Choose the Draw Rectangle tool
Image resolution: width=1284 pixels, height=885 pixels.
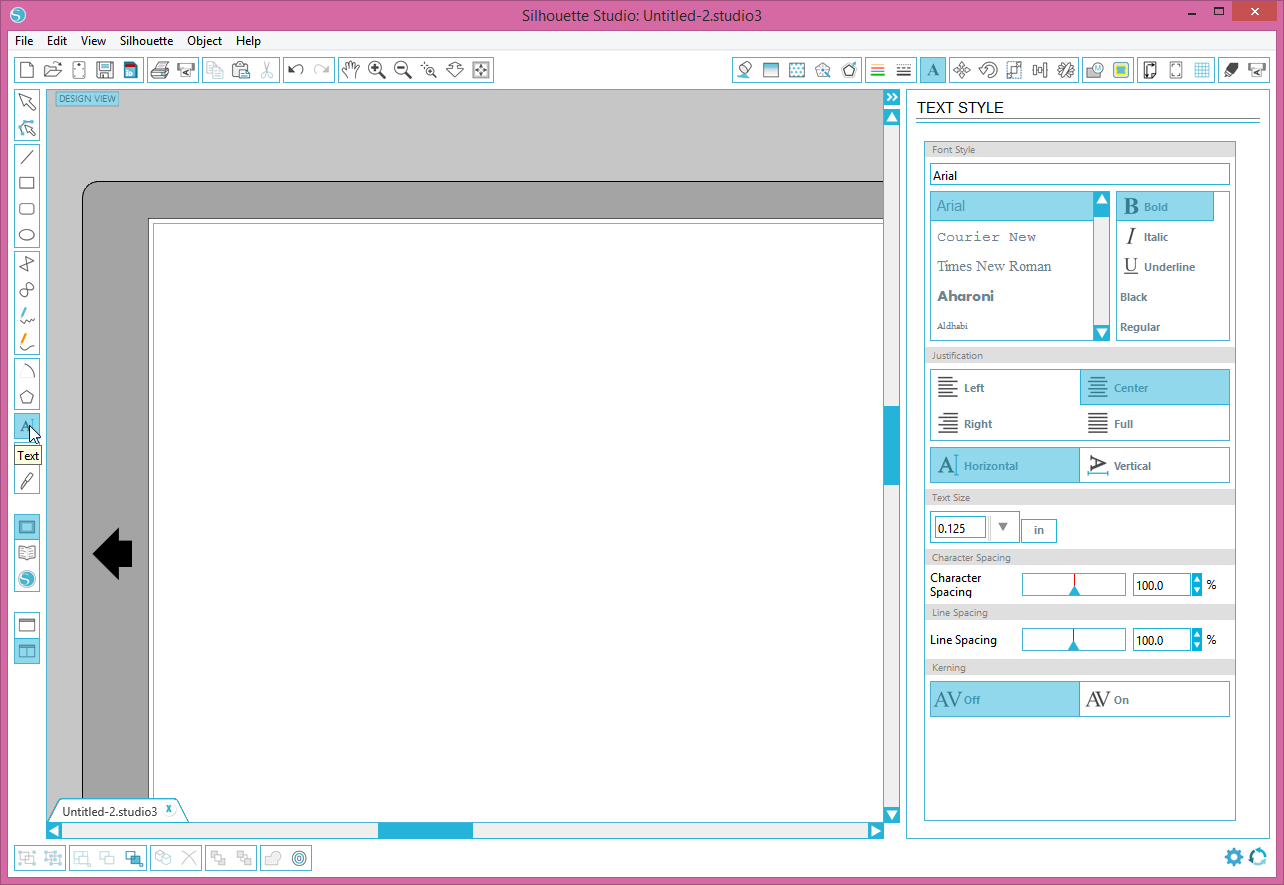click(x=27, y=183)
